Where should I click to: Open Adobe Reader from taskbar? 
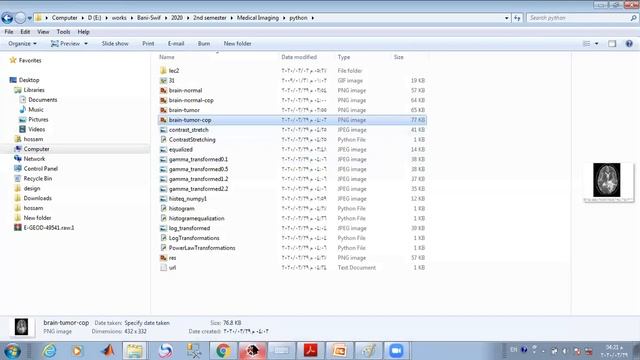310,351
